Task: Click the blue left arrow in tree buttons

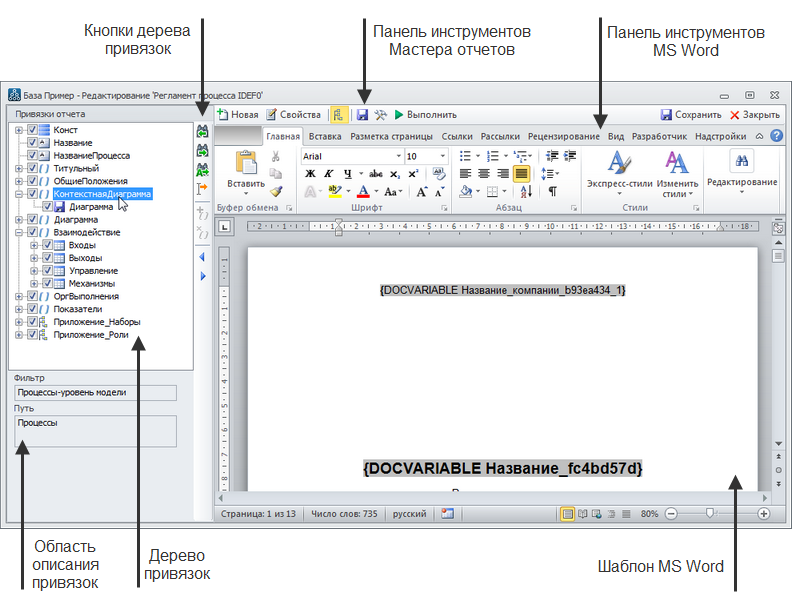Action: click(x=202, y=257)
